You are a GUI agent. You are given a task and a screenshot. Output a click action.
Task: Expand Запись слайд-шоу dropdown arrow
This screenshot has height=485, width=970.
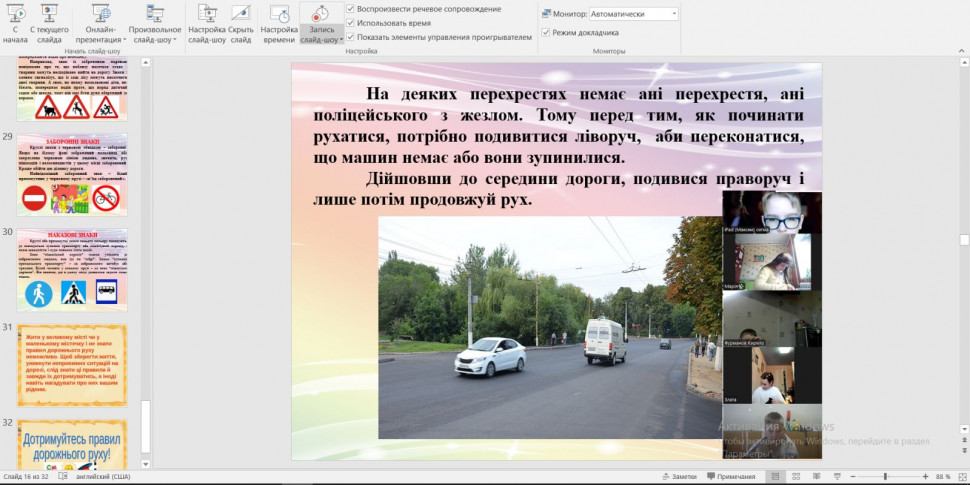[341, 40]
